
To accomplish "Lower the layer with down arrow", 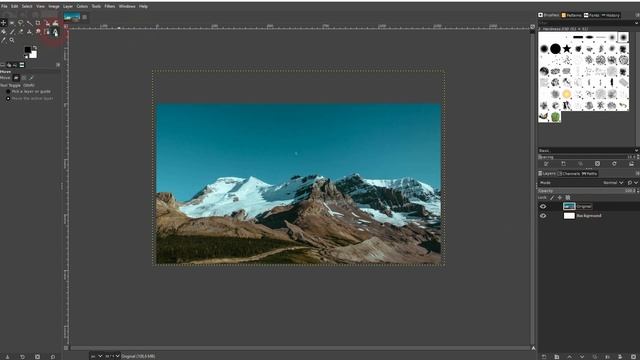I will [582, 357].
